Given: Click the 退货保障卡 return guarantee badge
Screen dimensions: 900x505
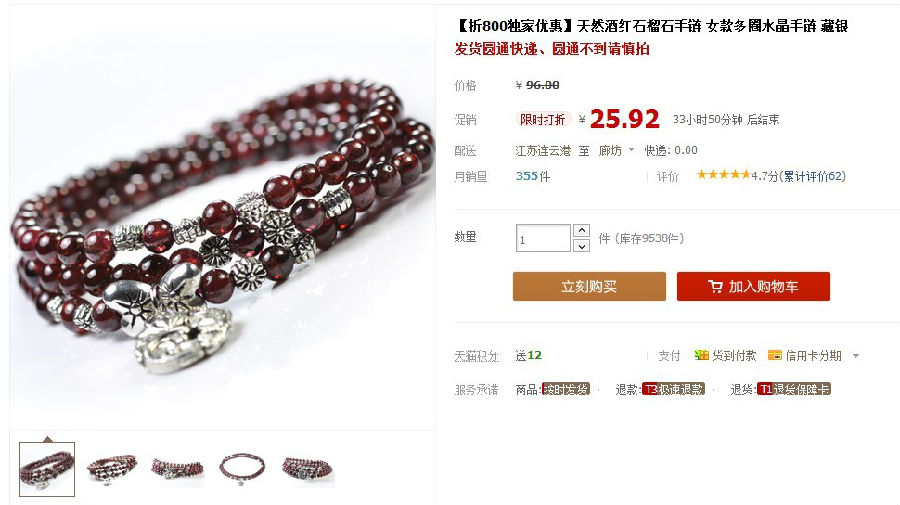Looking at the screenshot, I should coord(794,389).
